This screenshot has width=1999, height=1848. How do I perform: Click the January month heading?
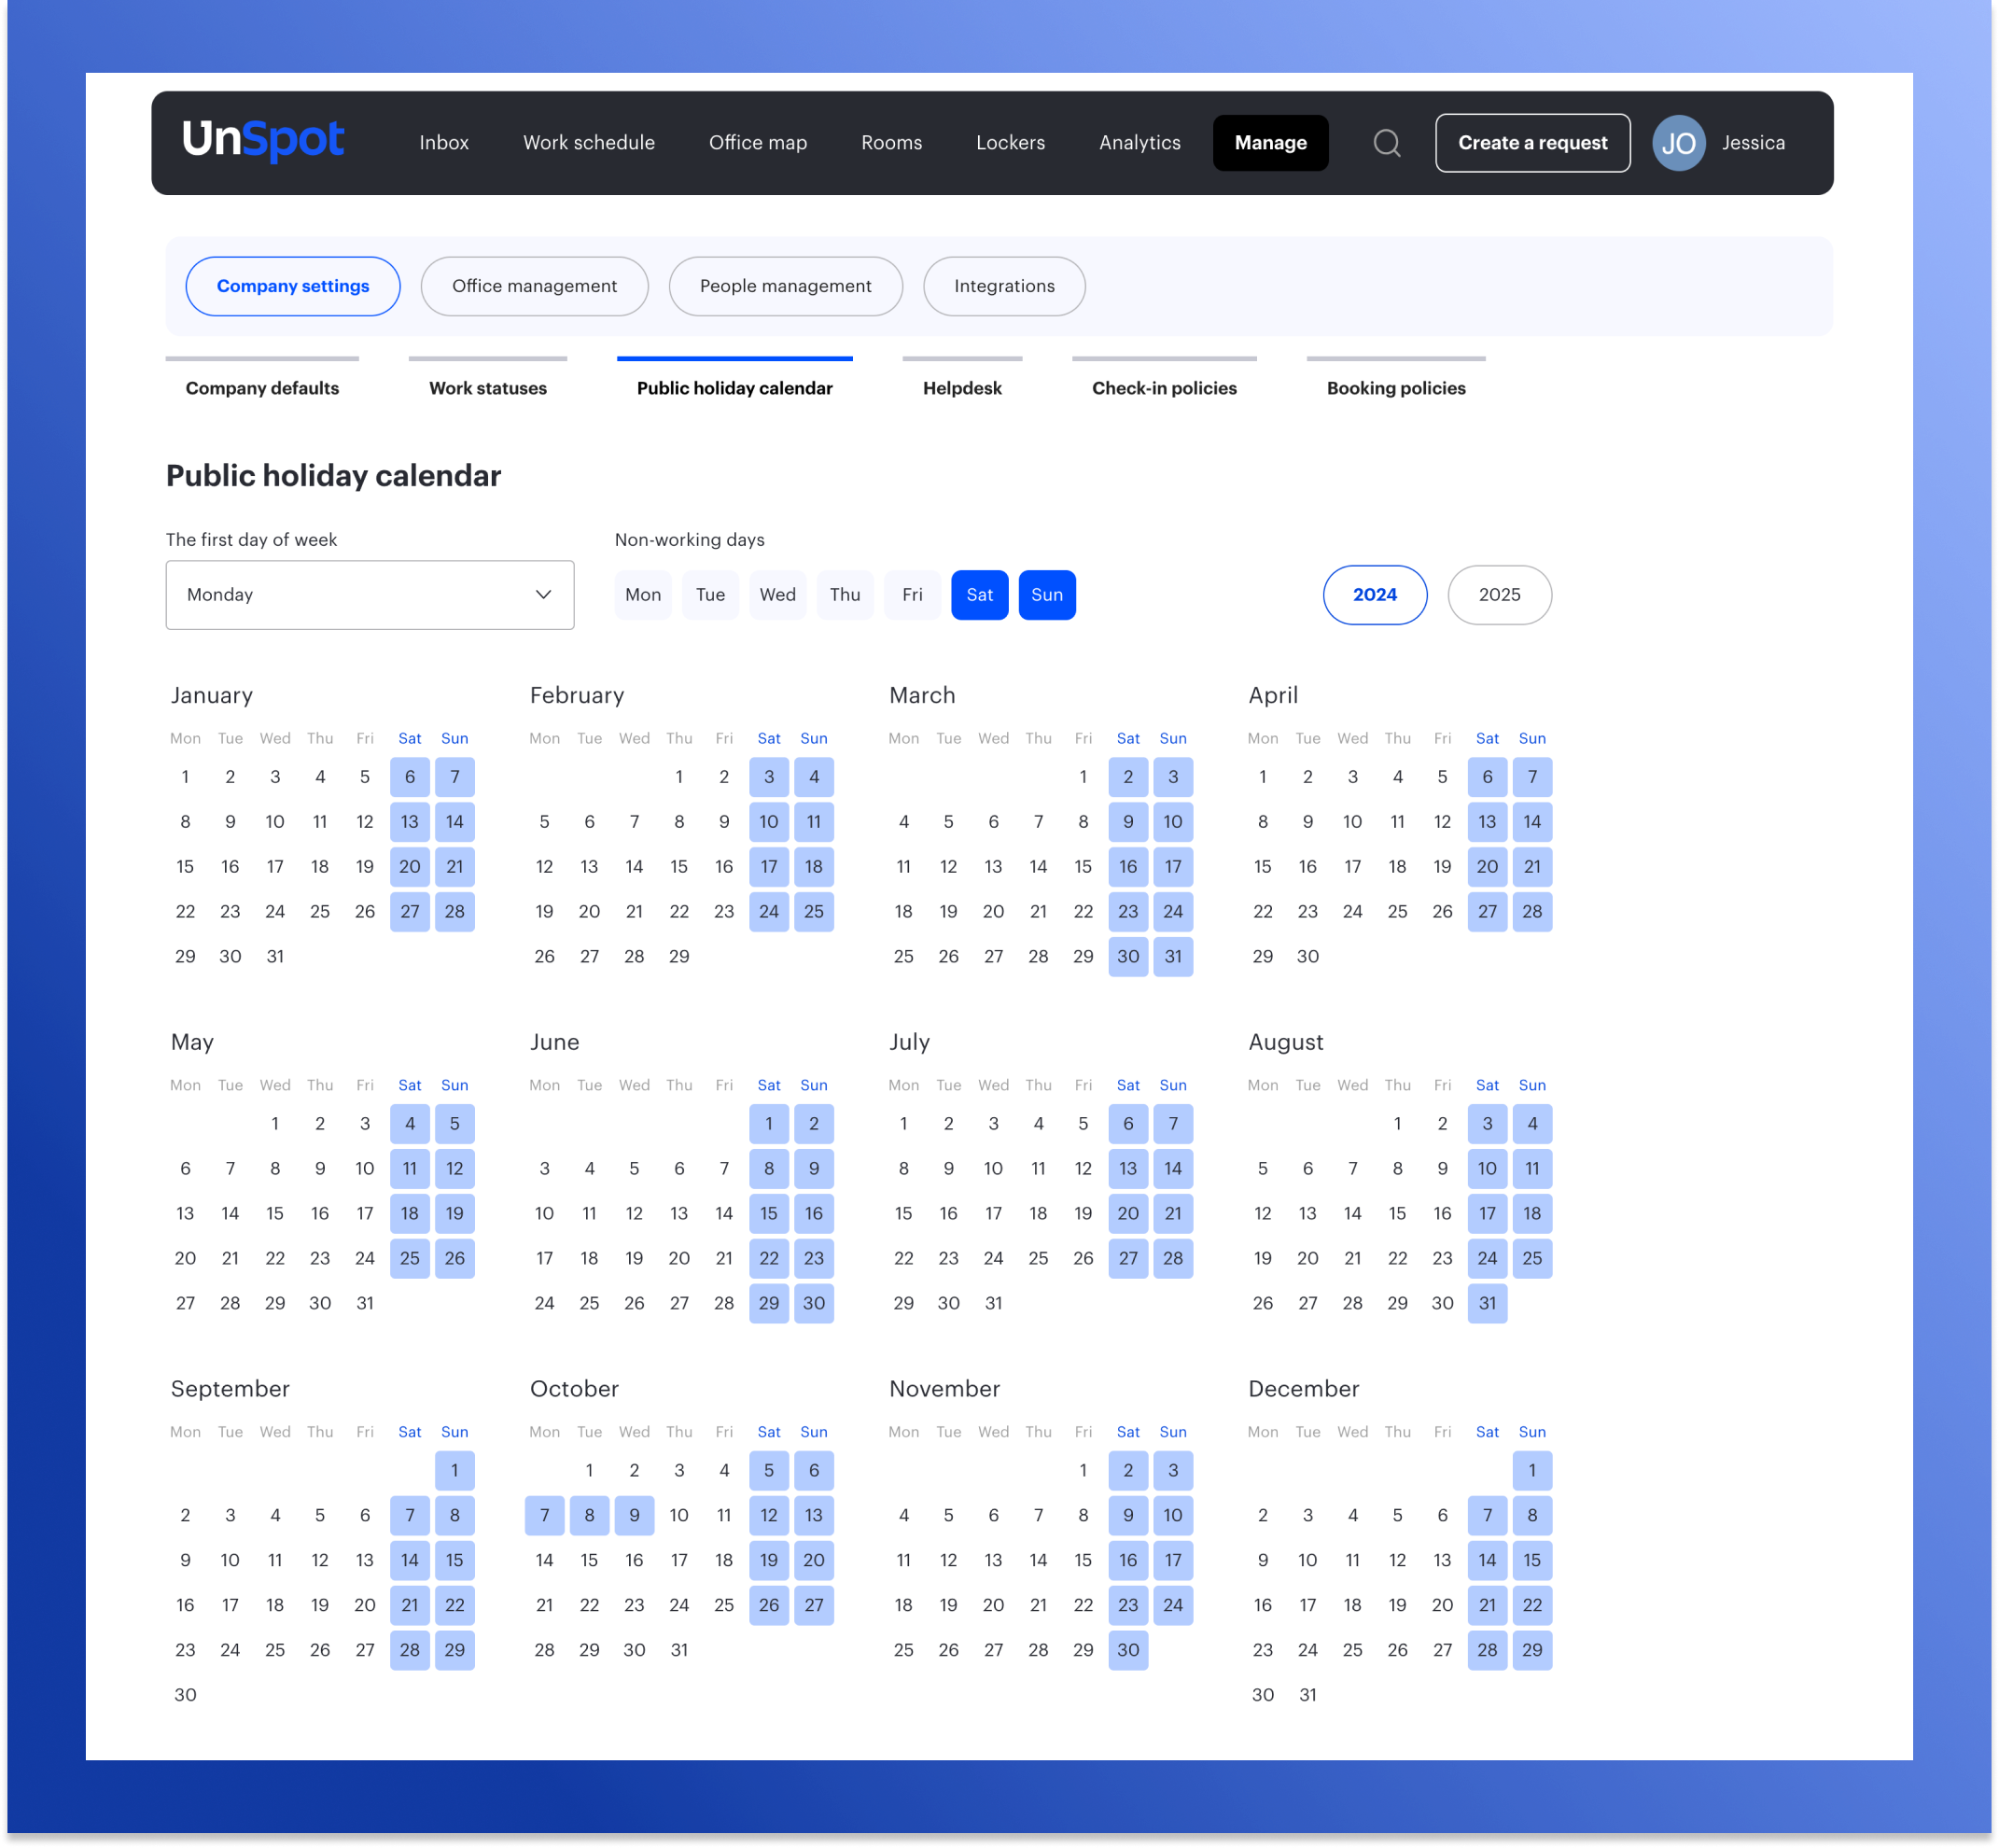(212, 696)
